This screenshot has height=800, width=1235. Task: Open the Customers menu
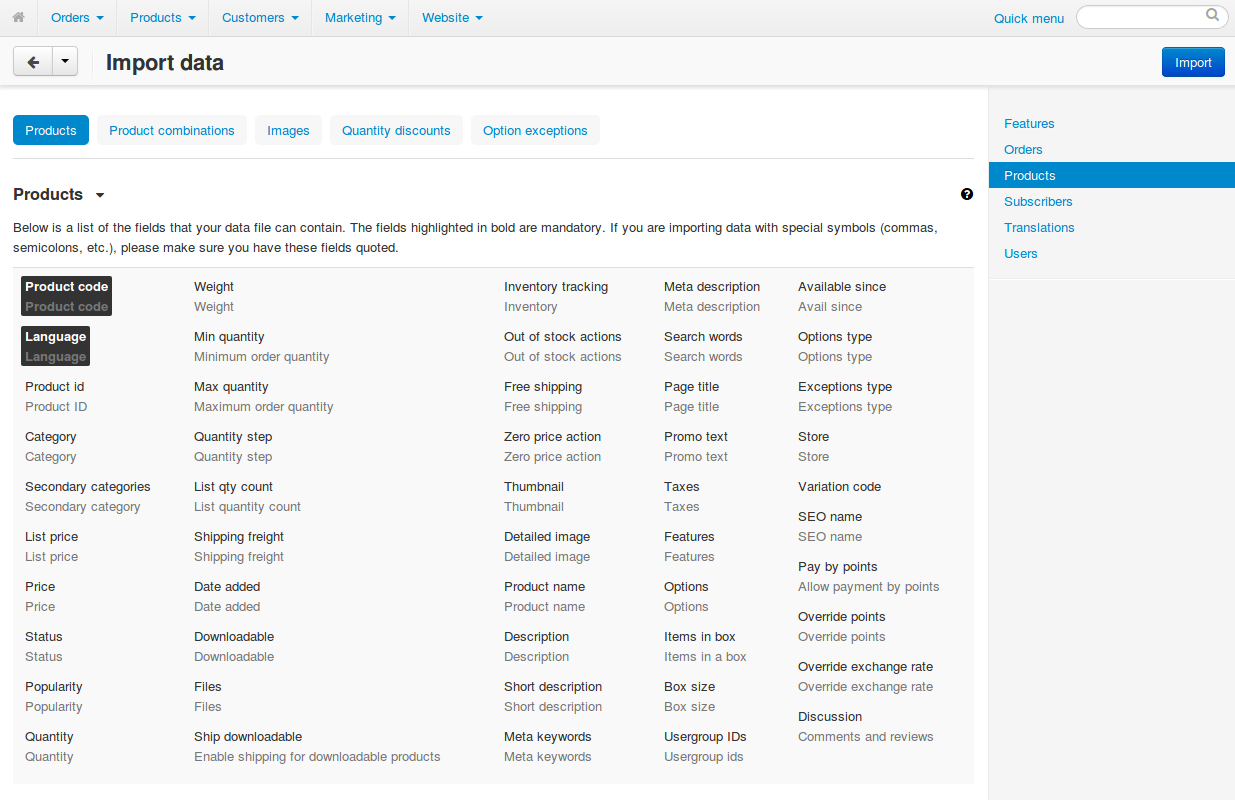(x=260, y=18)
